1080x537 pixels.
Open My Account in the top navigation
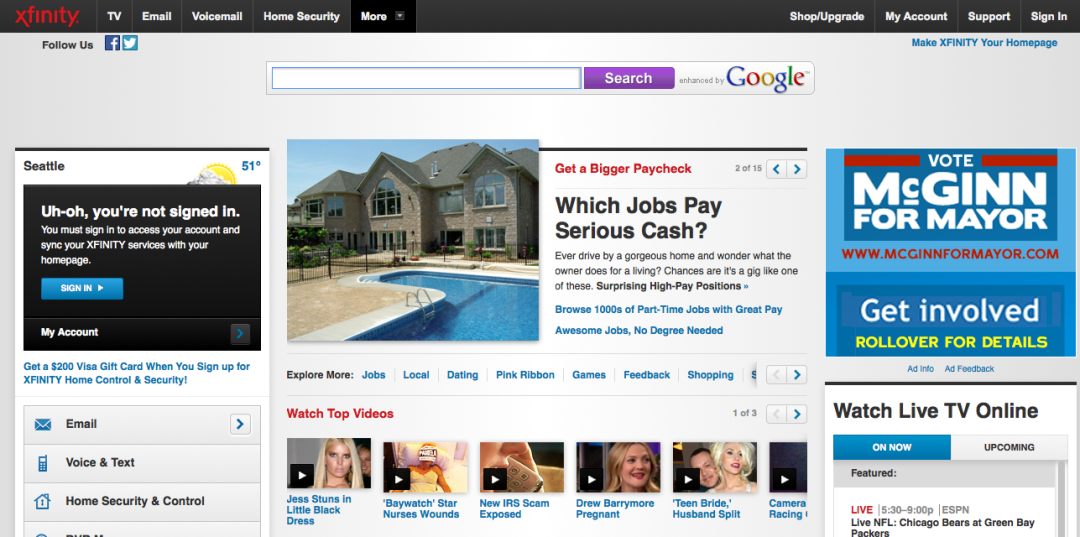(916, 17)
